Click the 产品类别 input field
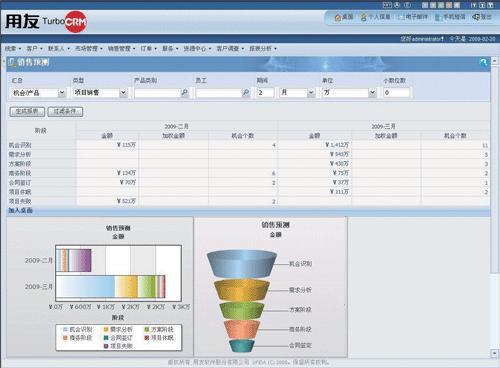 pos(157,93)
